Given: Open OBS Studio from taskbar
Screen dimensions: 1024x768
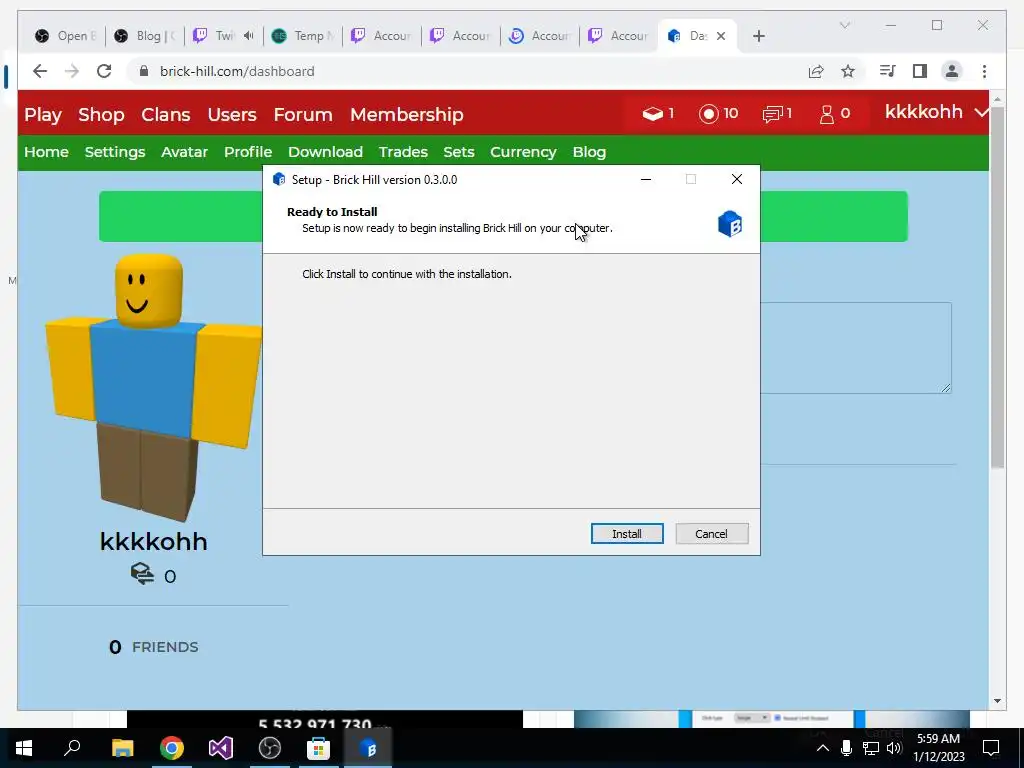Looking at the screenshot, I should [270, 748].
